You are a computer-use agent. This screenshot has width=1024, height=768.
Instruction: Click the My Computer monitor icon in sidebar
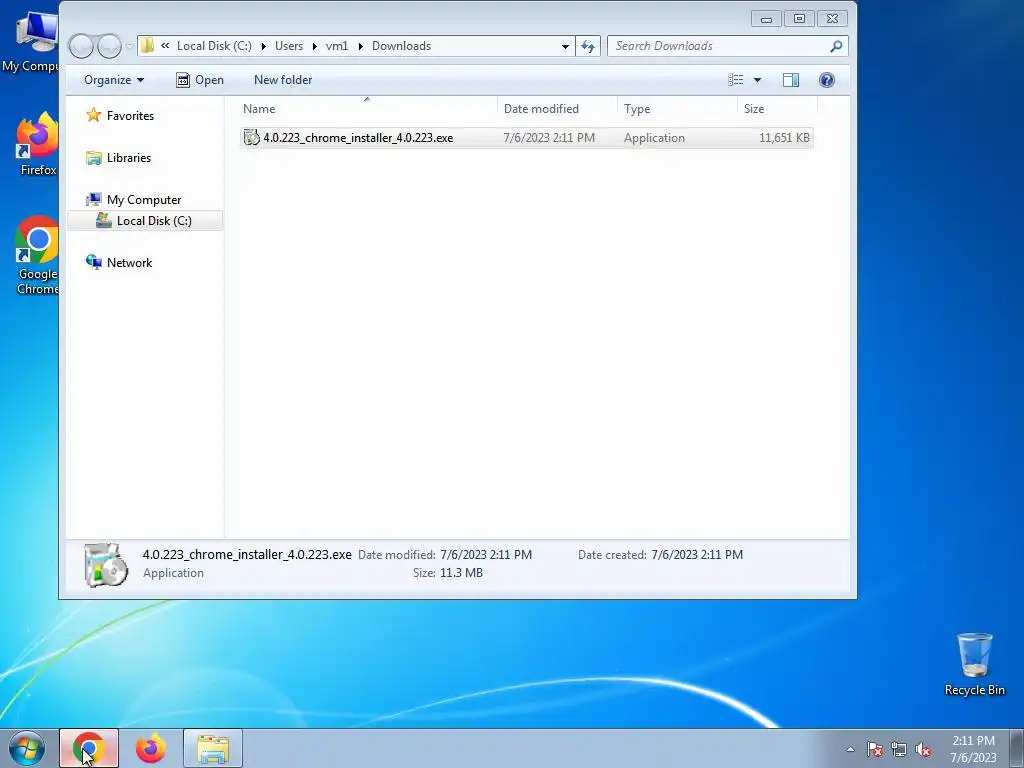tap(94, 199)
